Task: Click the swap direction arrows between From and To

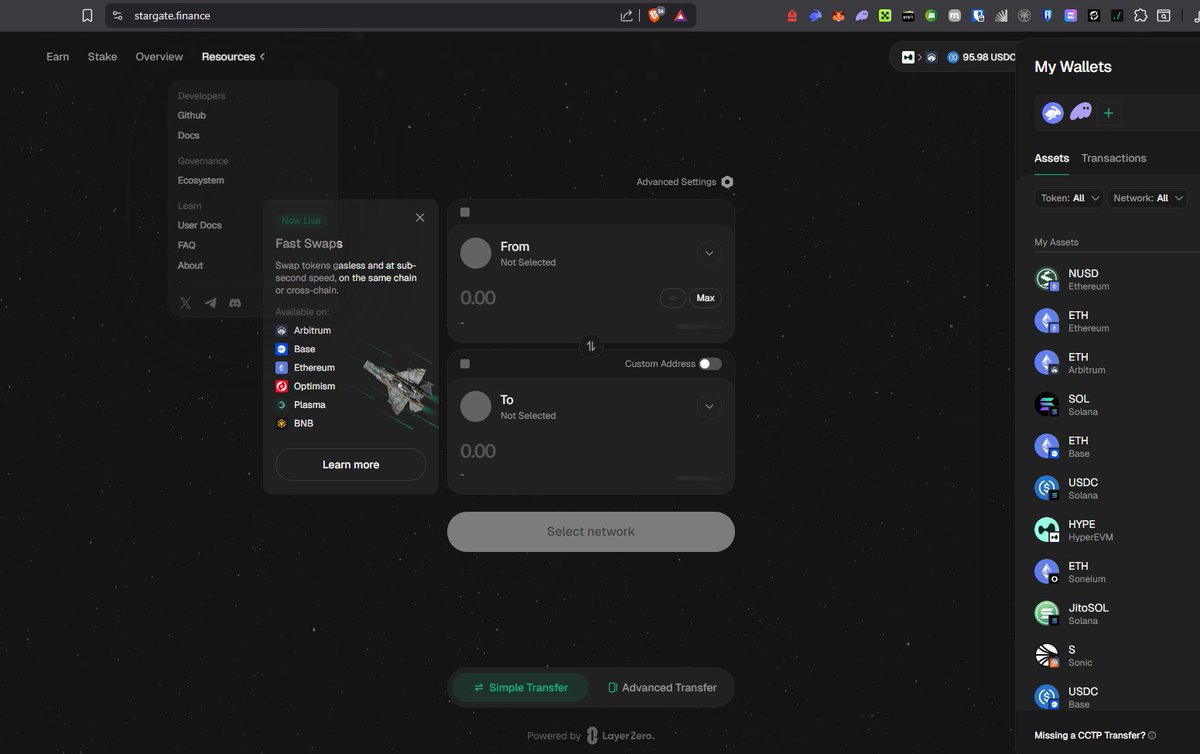Action: coord(590,345)
